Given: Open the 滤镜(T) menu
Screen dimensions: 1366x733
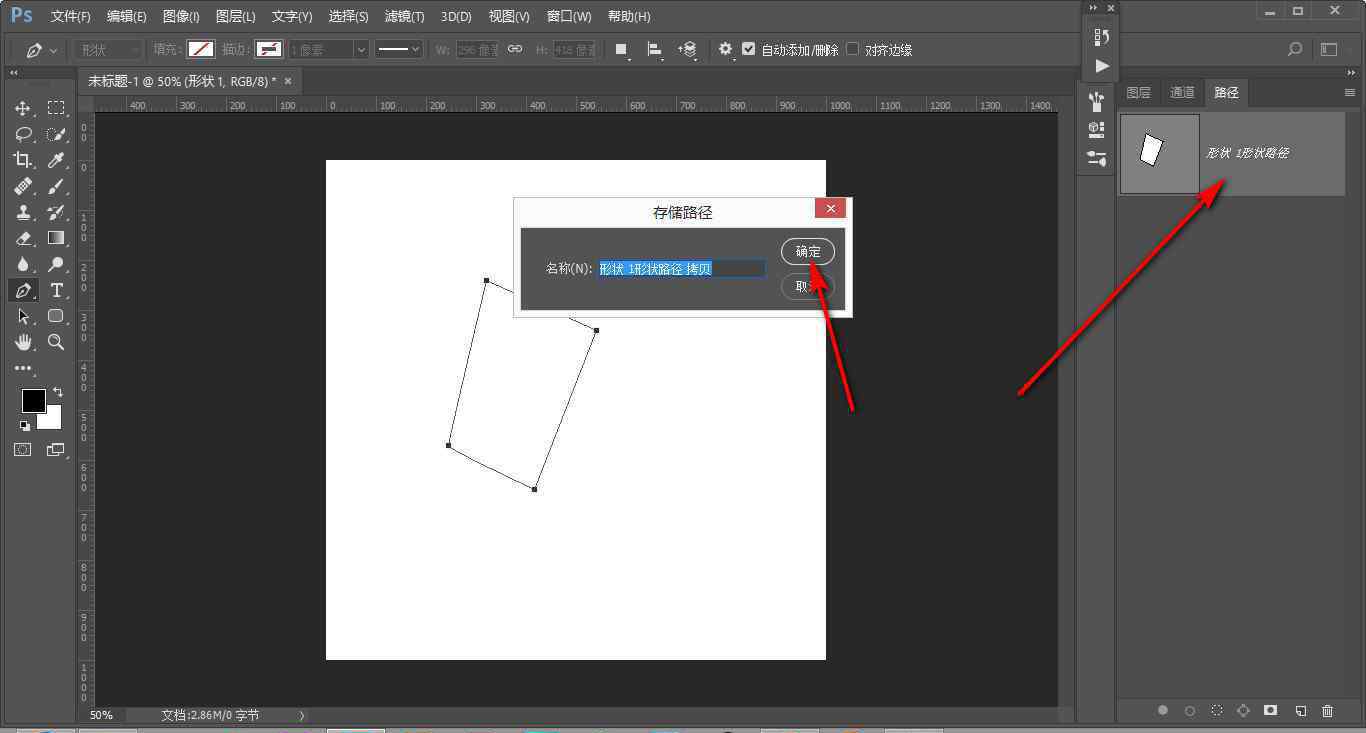Looking at the screenshot, I should pyautogui.click(x=404, y=16).
